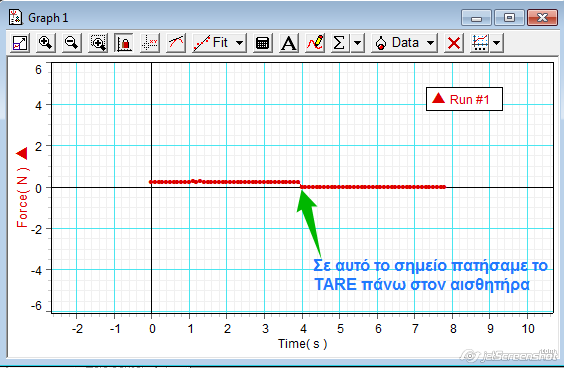Open the Fit curve dropdown

click(x=219, y=43)
